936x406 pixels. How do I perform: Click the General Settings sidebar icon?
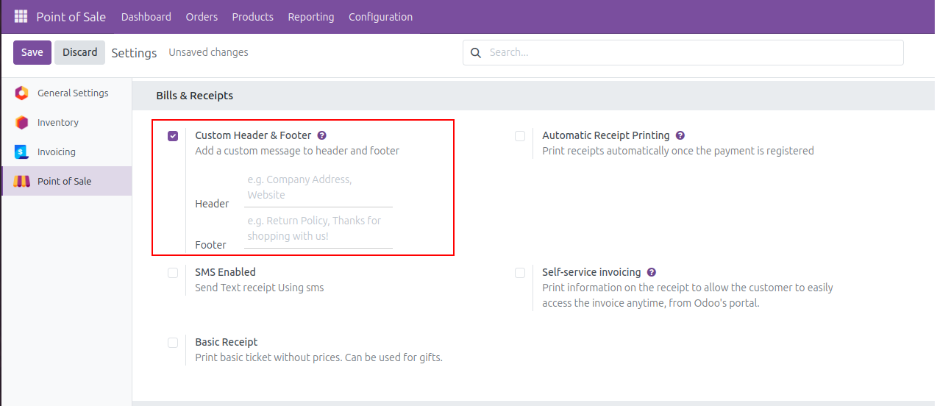tap(22, 93)
